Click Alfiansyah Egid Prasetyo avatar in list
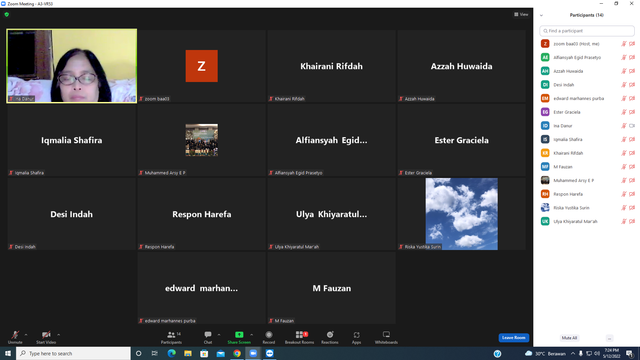The height and width of the screenshot is (360, 640). 545,58
